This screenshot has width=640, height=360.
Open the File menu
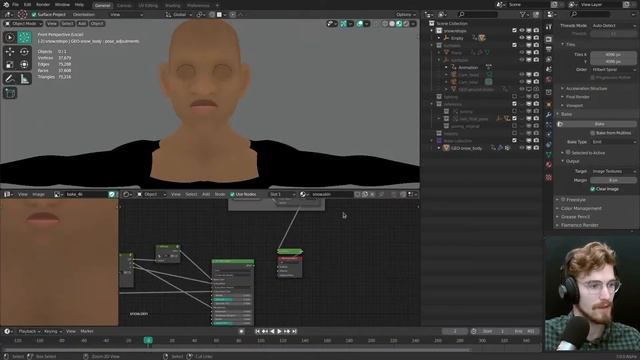coord(15,4)
